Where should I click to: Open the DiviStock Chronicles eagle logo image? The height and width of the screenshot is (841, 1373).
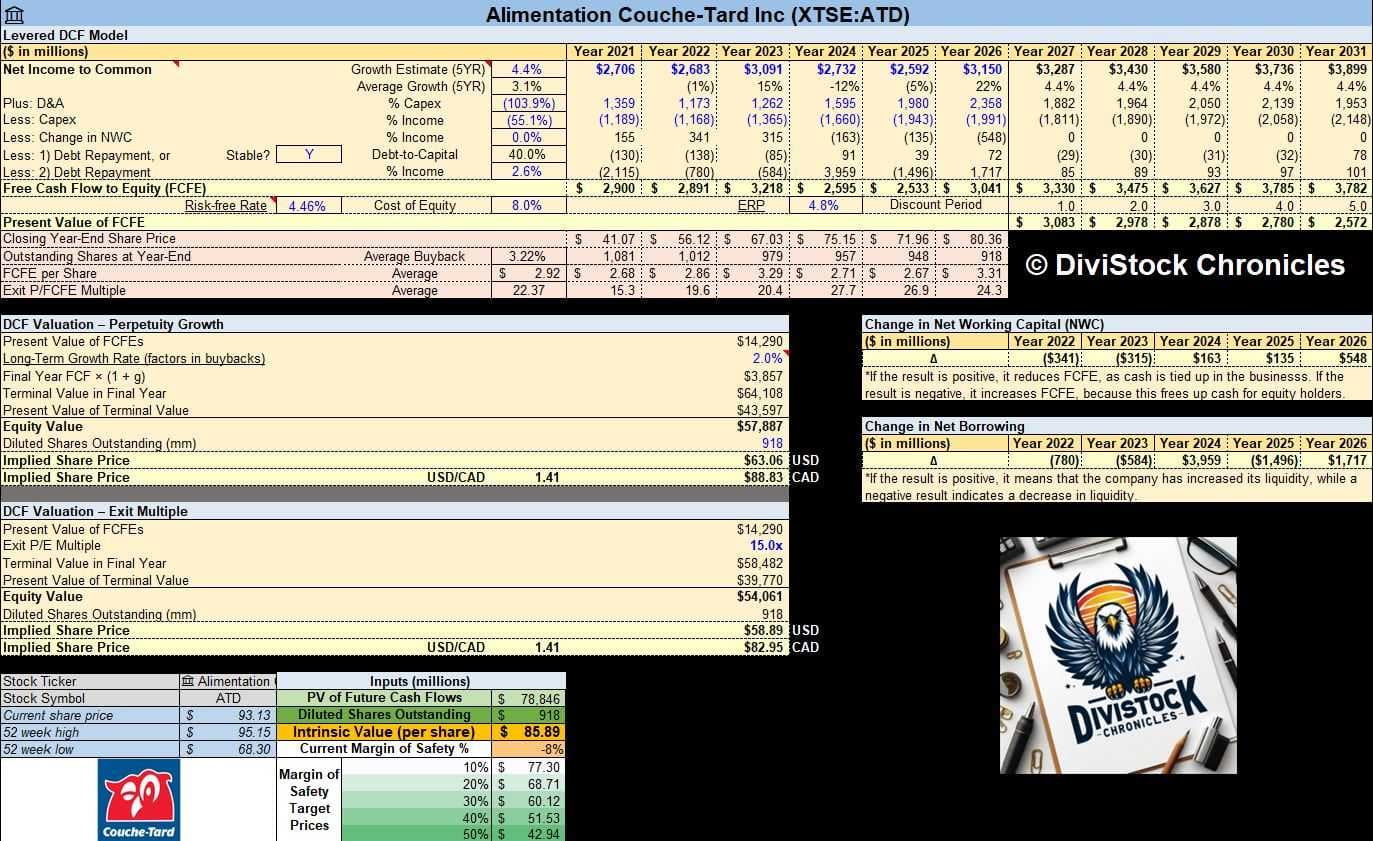1118,655
